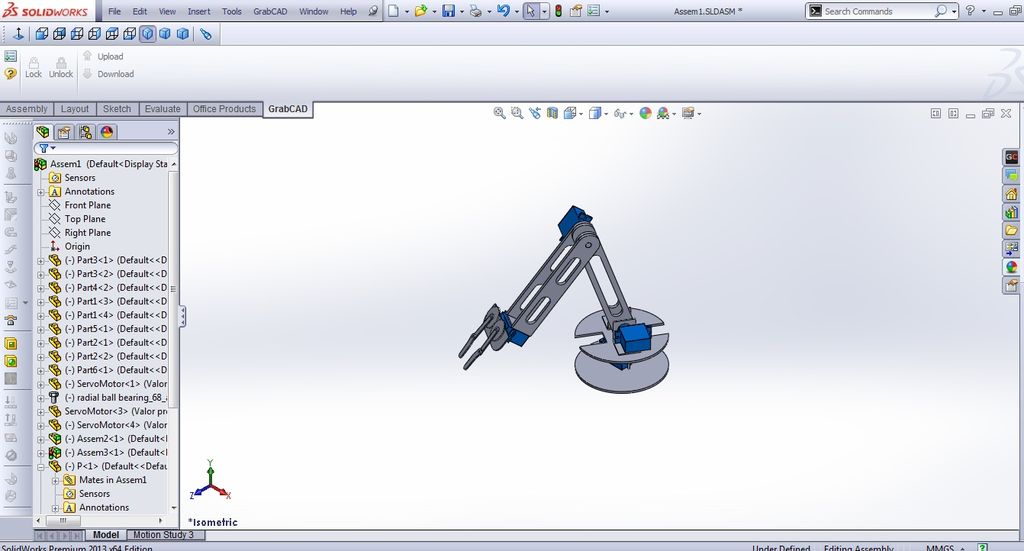Image resolution: width=1024 pixels, height=551 pixels.
Task: Expand Mates in Assem1 node
Action: coord(56,480)
